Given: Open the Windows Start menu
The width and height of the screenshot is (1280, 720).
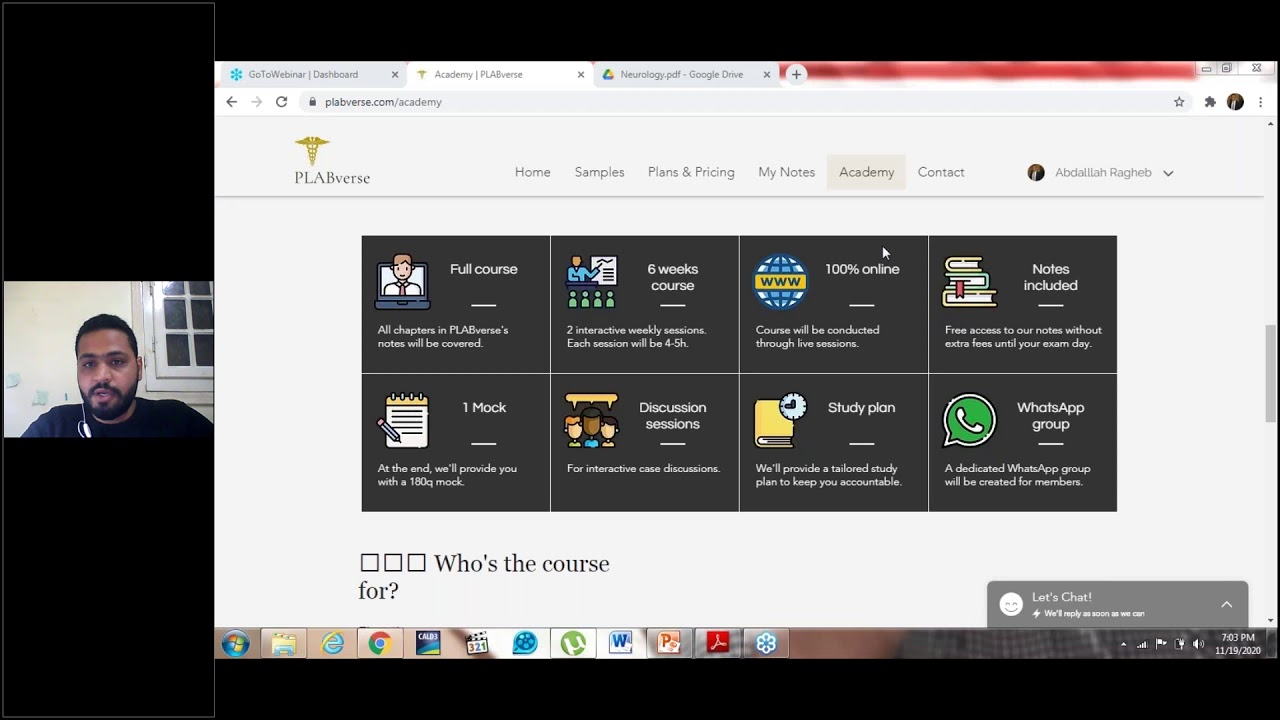Looking at the screenshot, I should 236,643.
